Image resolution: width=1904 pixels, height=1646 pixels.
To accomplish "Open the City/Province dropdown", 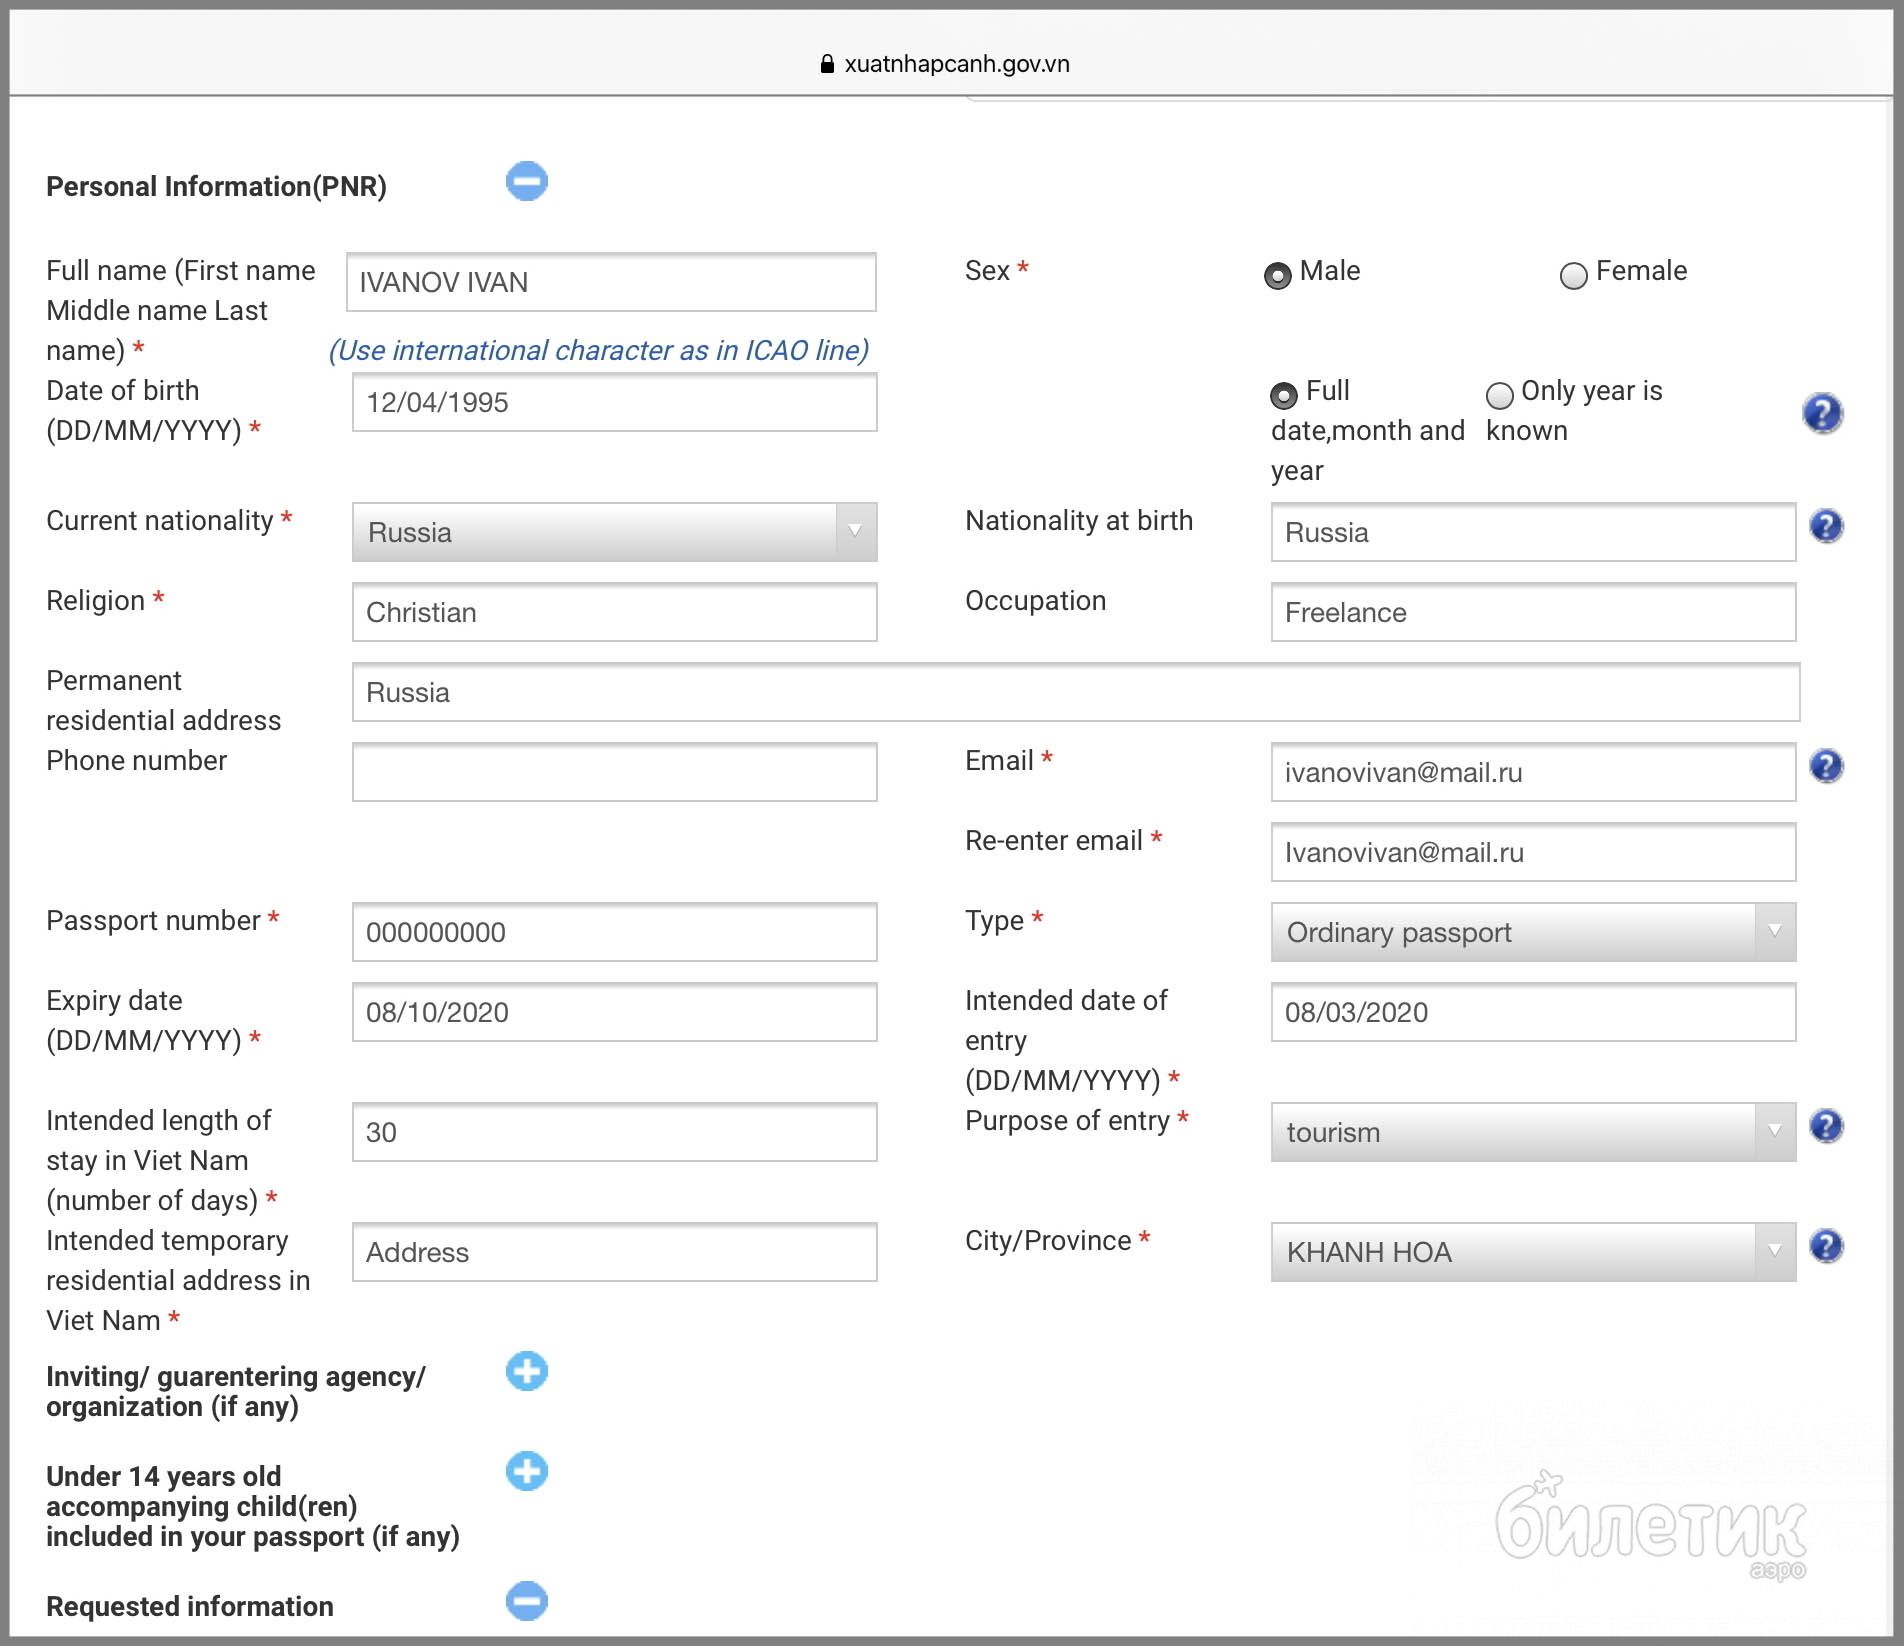I will click(x=1532, y=1252).
